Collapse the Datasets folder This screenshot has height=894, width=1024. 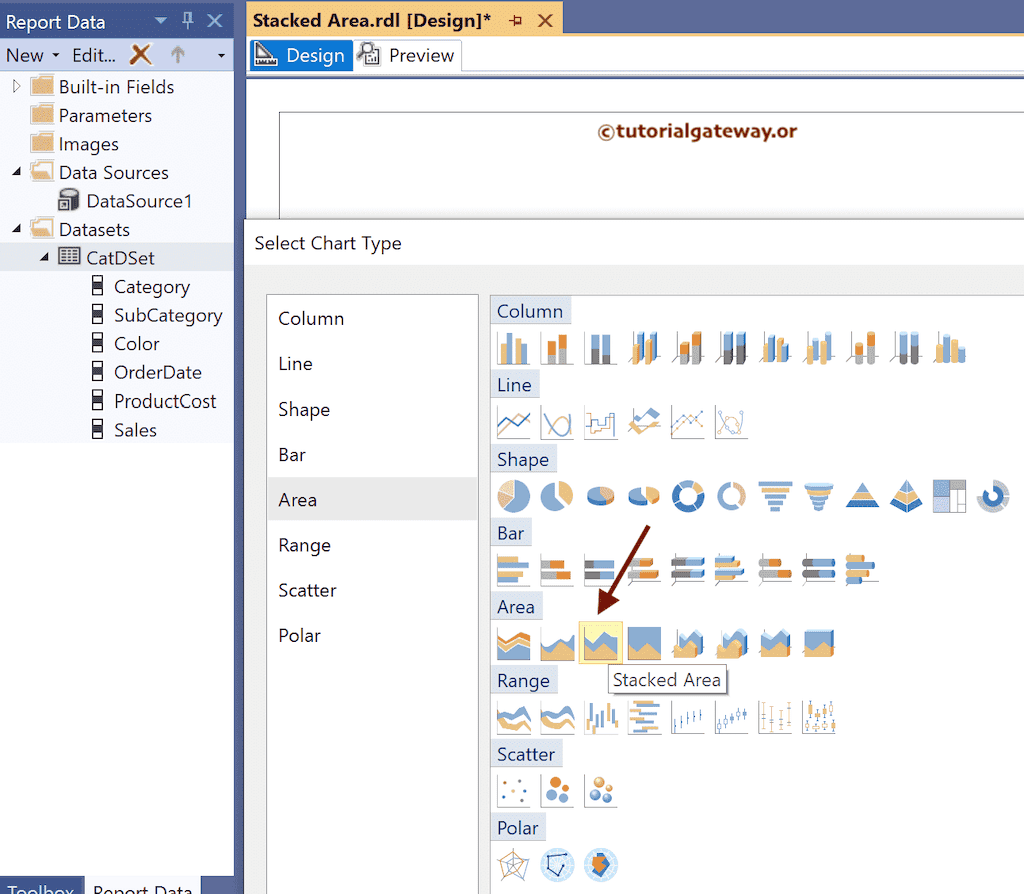coord(16,229)
